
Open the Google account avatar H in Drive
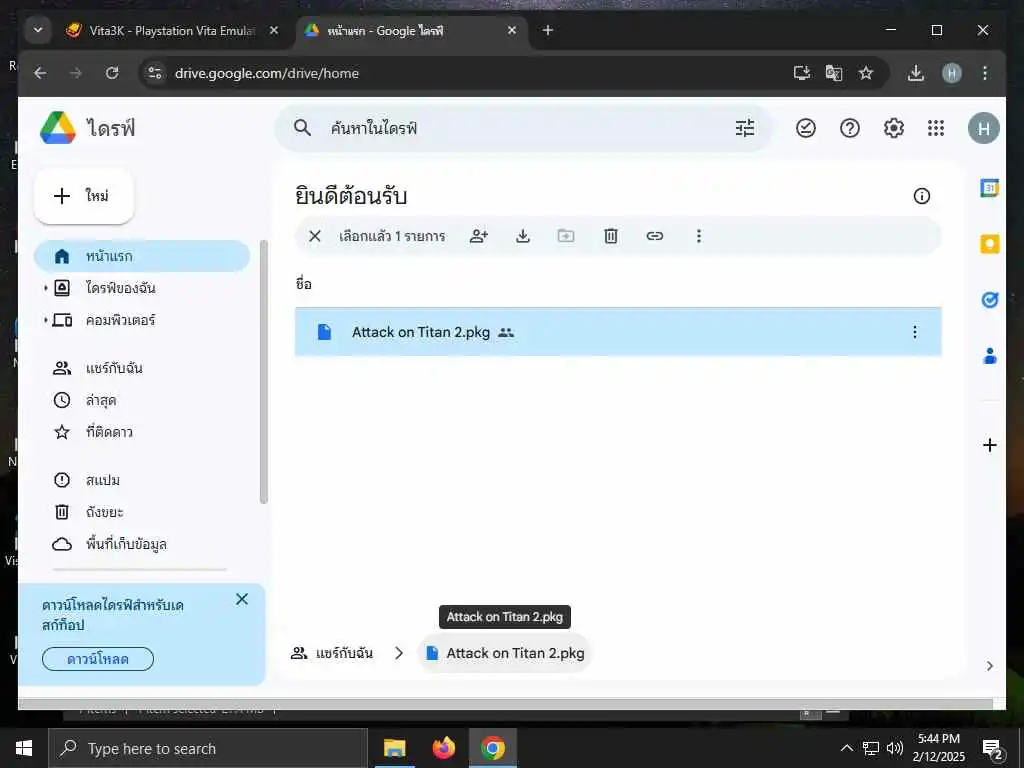click(984, 129)
